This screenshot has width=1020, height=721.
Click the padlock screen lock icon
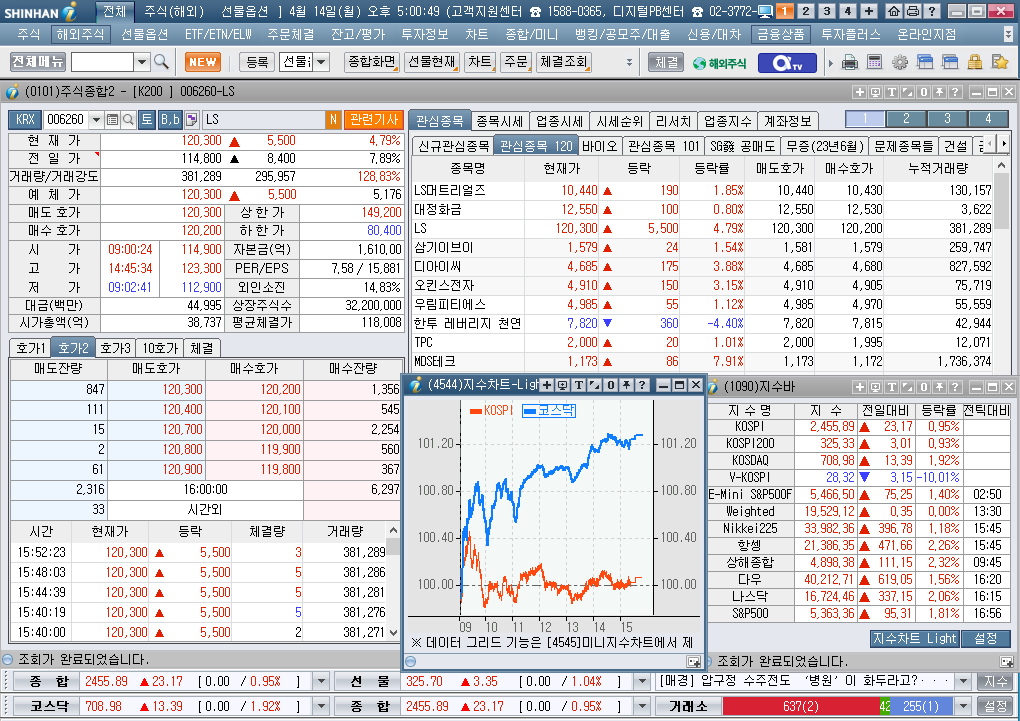974,62
